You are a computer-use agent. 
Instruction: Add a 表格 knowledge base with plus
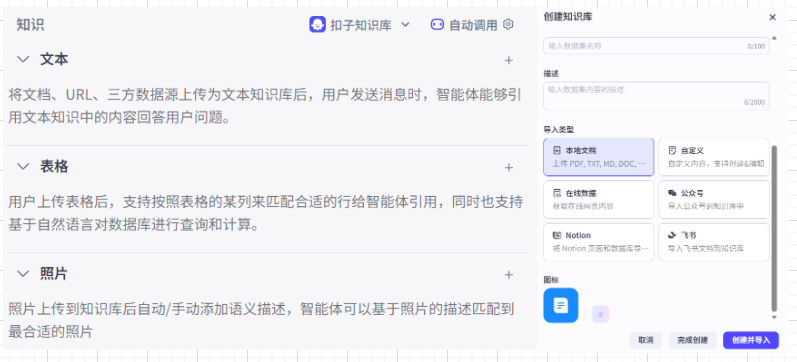(x=508, y=168)
